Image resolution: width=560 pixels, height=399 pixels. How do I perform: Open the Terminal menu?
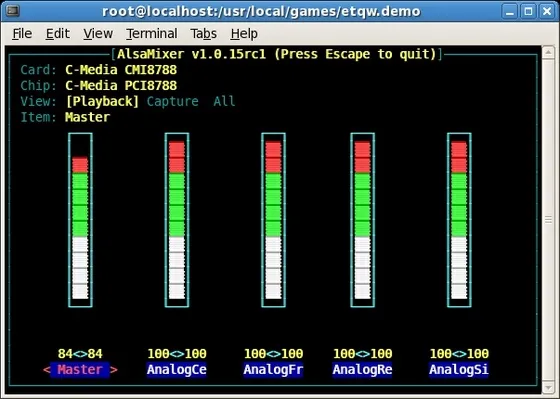tap(151, 34)
